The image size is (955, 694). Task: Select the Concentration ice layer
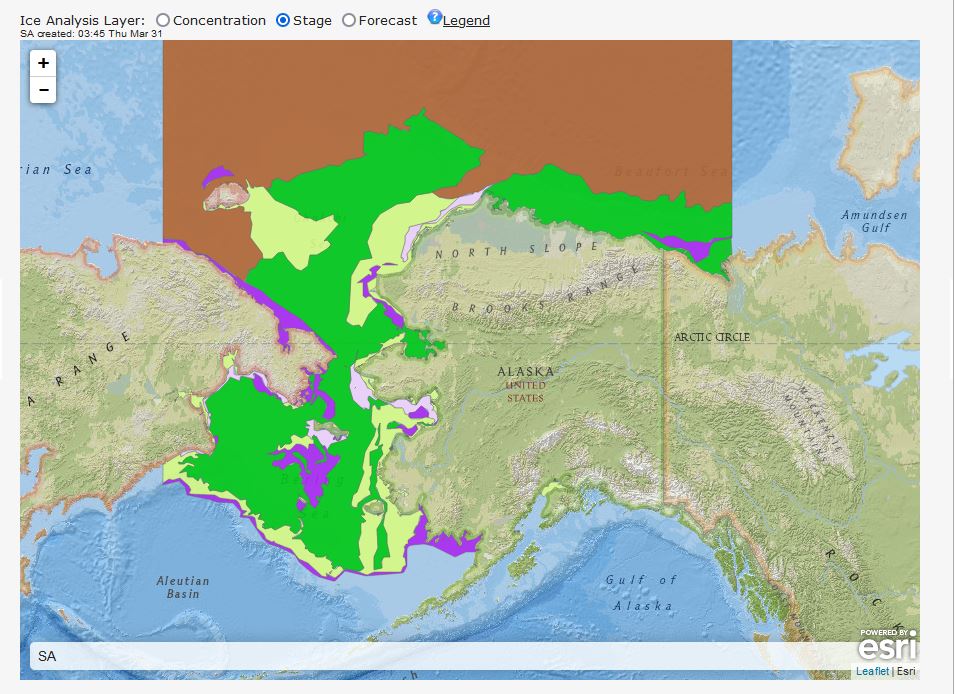click(x=164, y=21)
